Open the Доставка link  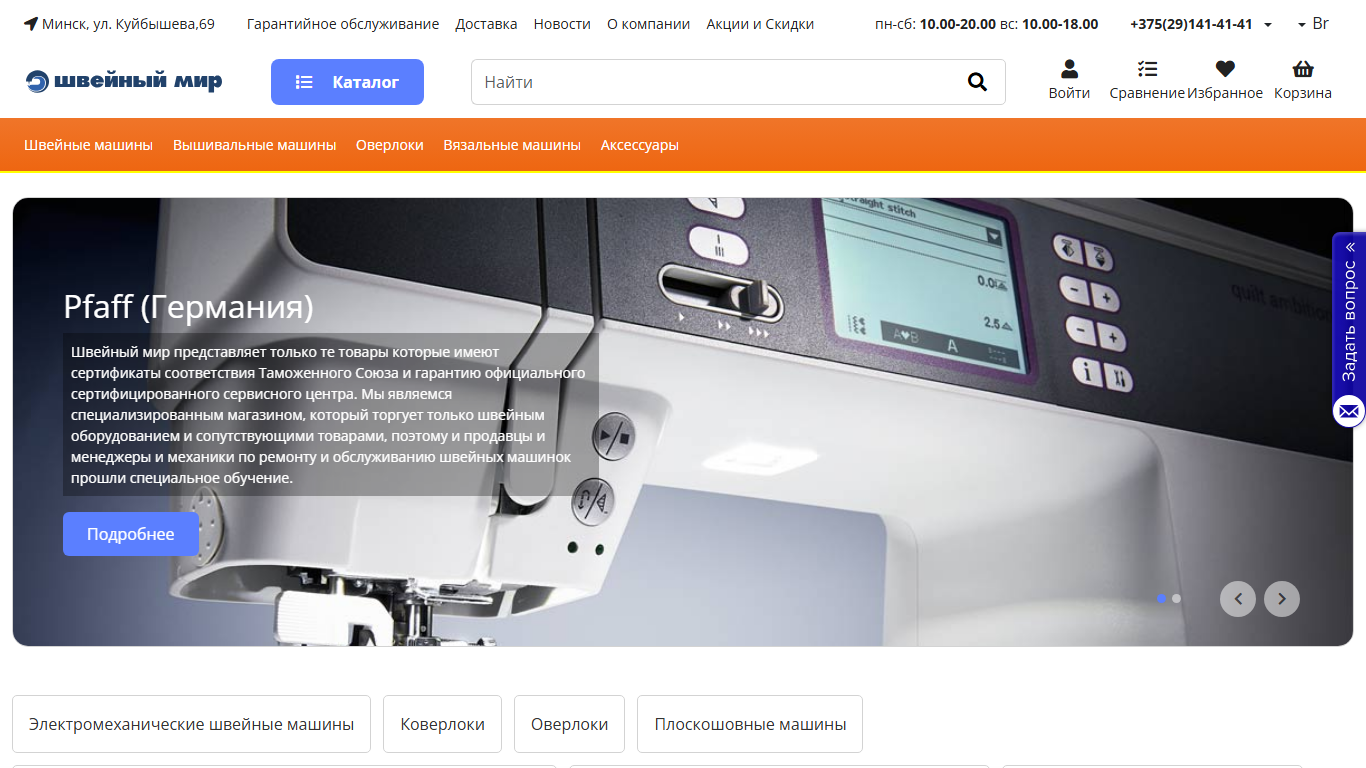(x=486, y=24)
